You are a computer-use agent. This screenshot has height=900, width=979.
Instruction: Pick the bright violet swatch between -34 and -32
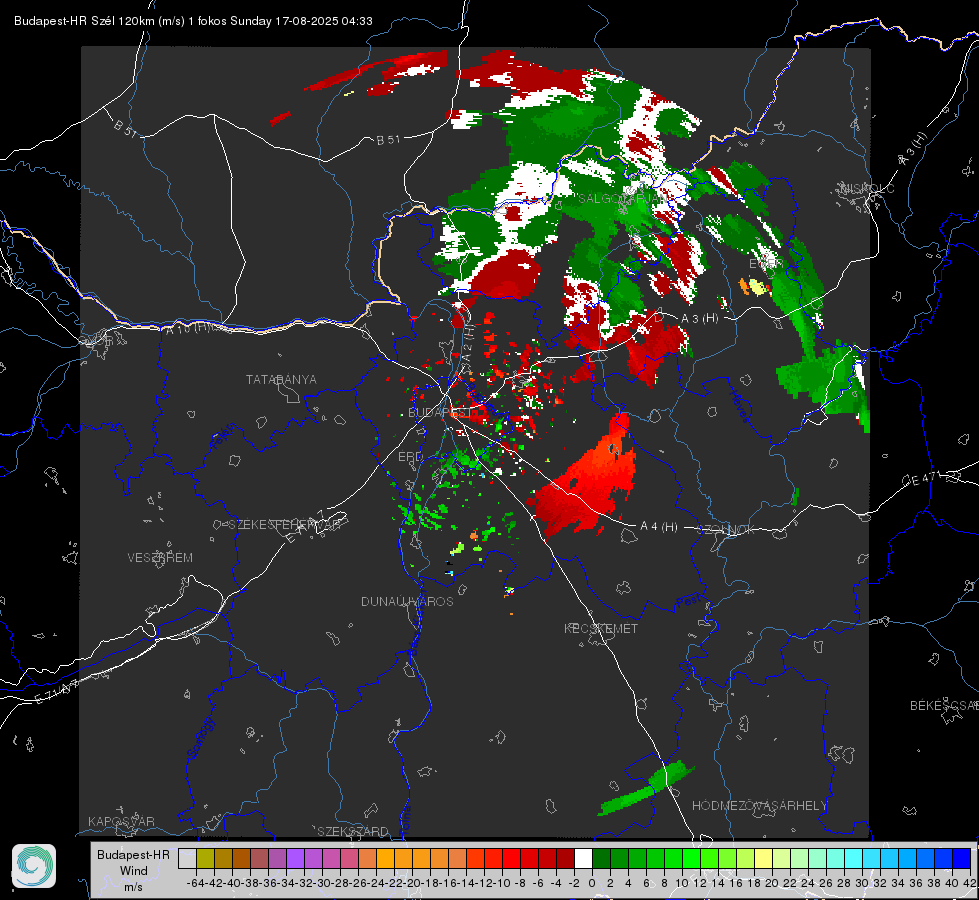point(295,858)
